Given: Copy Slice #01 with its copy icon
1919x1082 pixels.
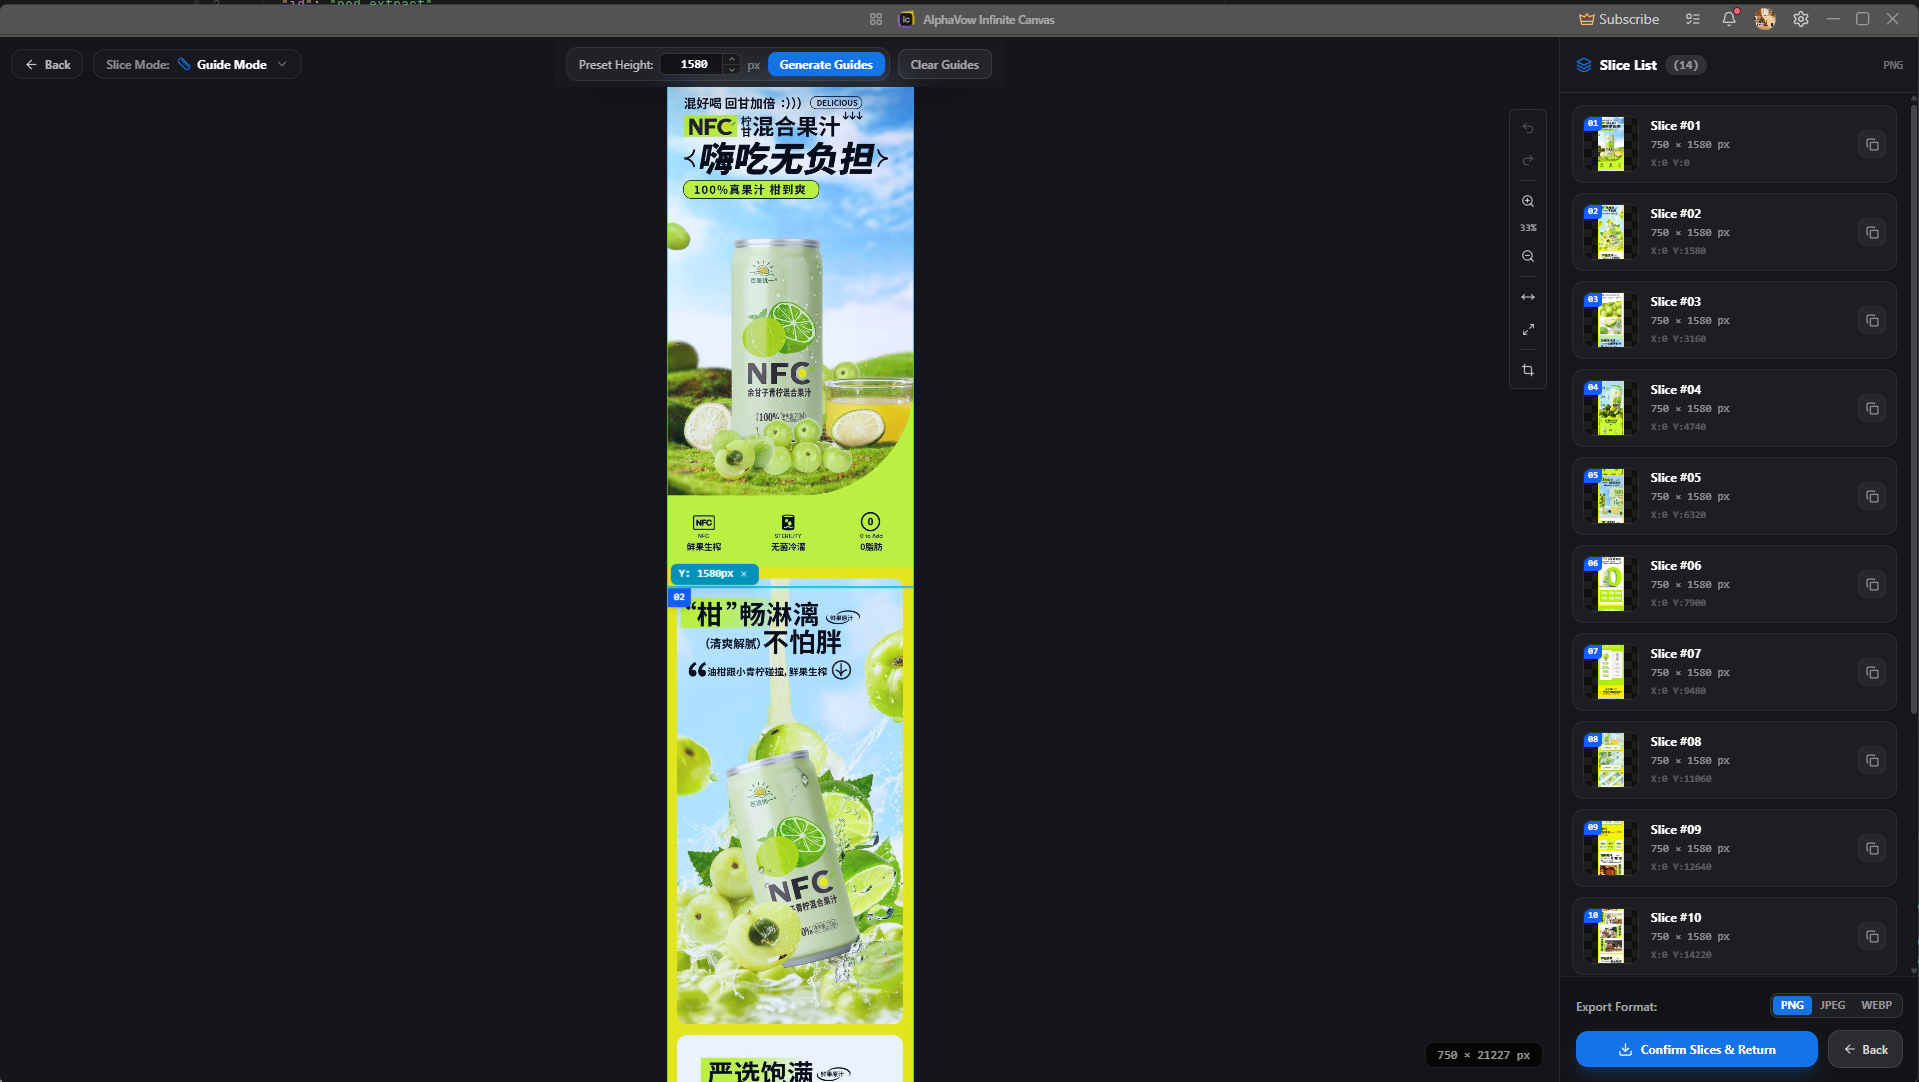Looking at the screenshot, I should point(1872,145).
